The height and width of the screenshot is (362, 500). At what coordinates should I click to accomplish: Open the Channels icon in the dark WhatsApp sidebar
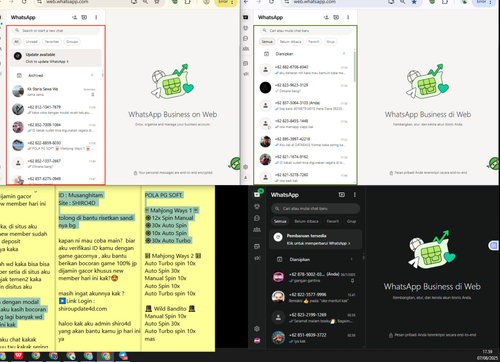click(x=257, y=218)
